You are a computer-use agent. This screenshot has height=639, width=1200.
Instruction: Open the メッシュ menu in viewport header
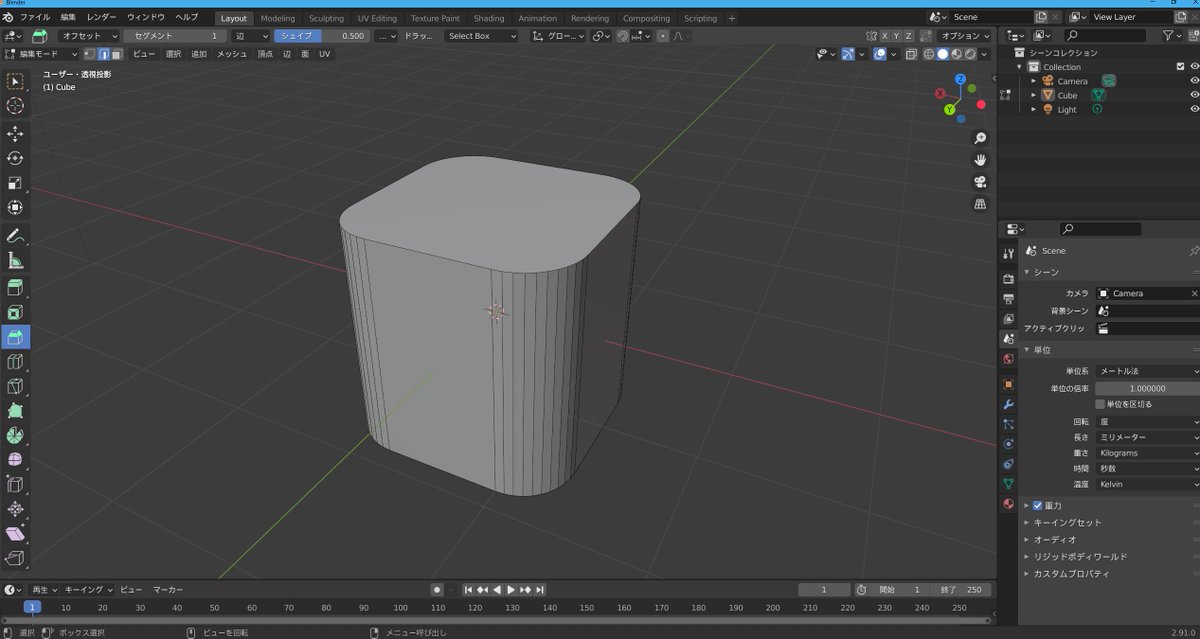click(x=232, y=54)
